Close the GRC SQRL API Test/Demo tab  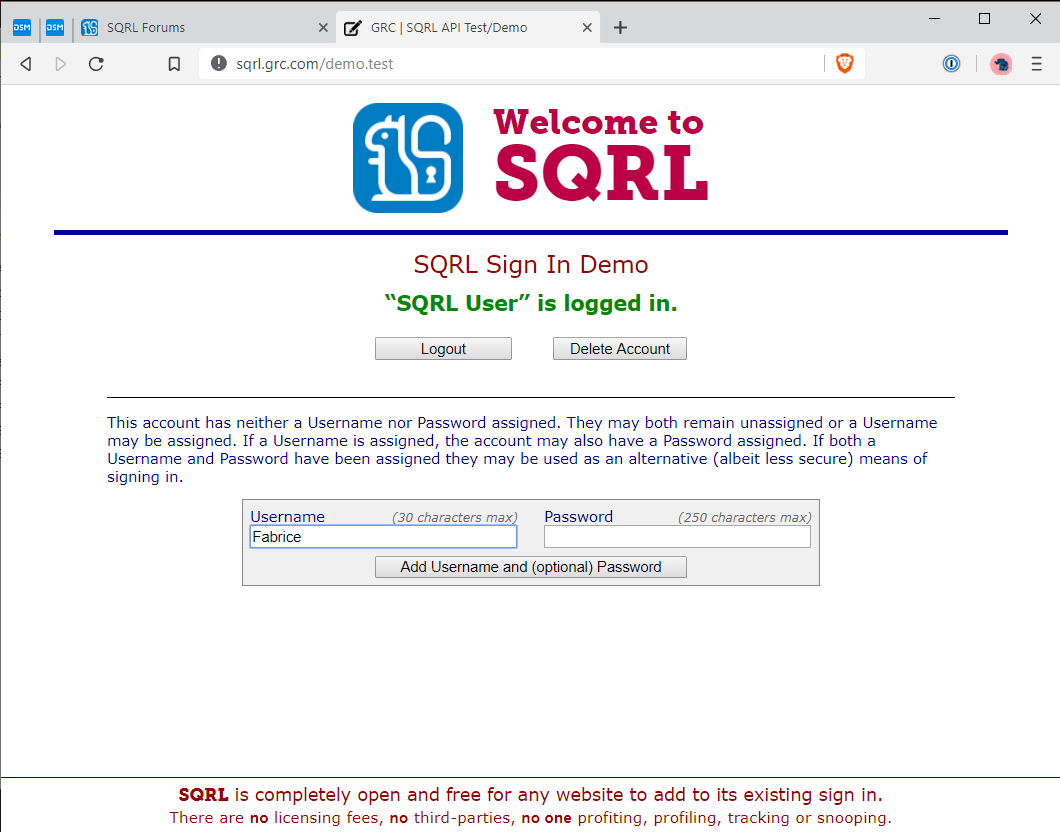(x=587, y=28)
